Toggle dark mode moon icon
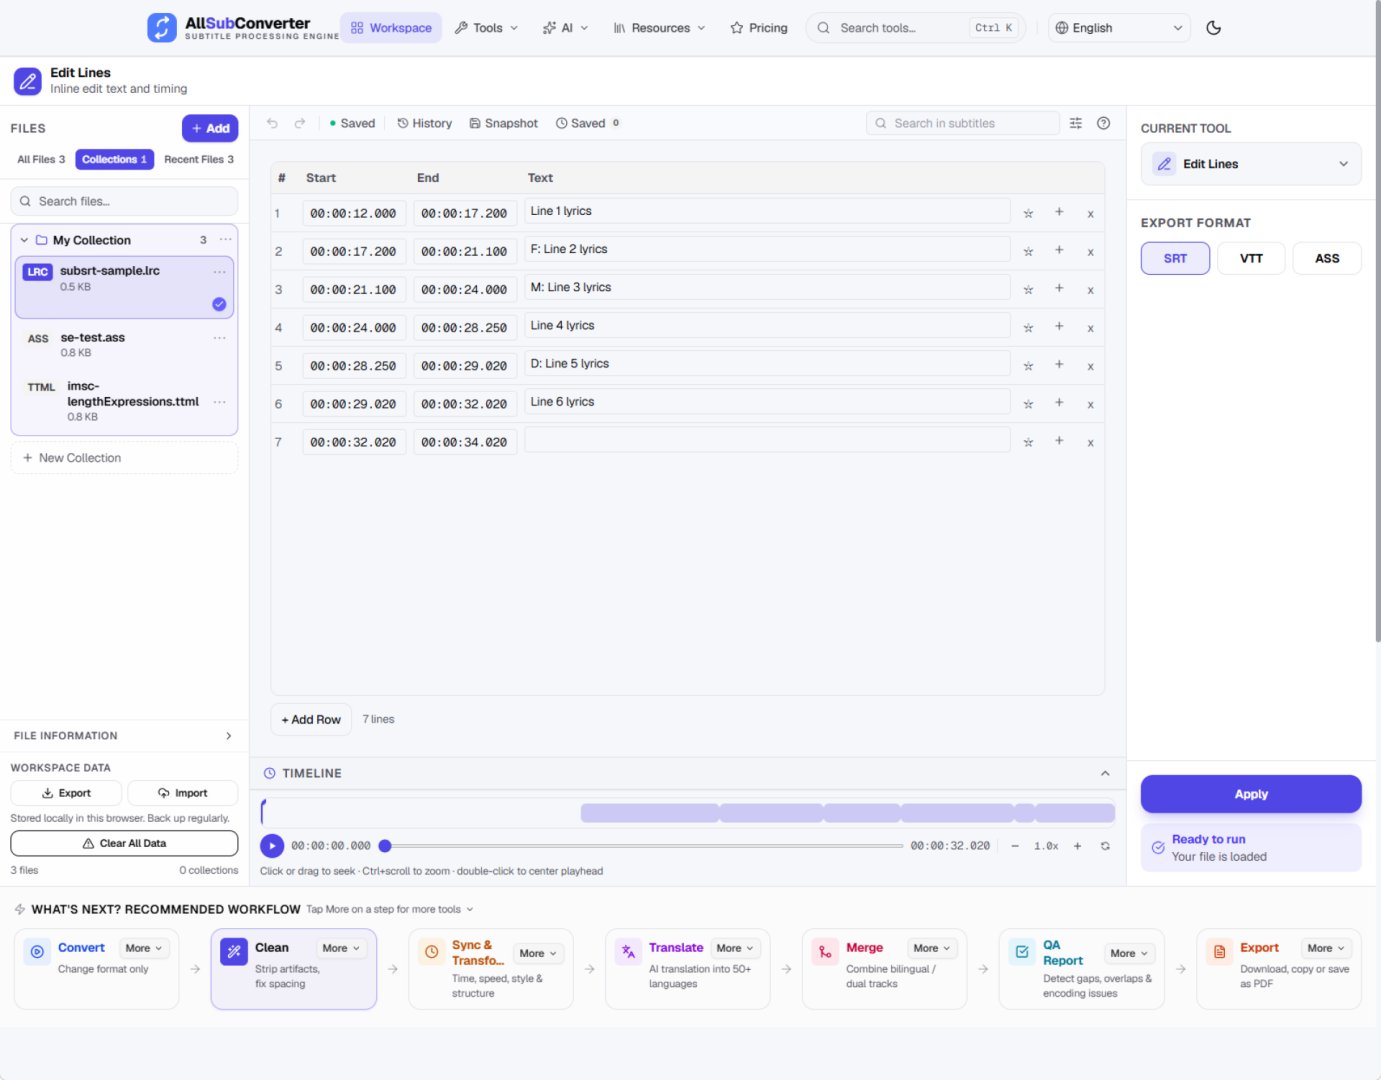The image size is (1381, 1080). [1214, 28]
